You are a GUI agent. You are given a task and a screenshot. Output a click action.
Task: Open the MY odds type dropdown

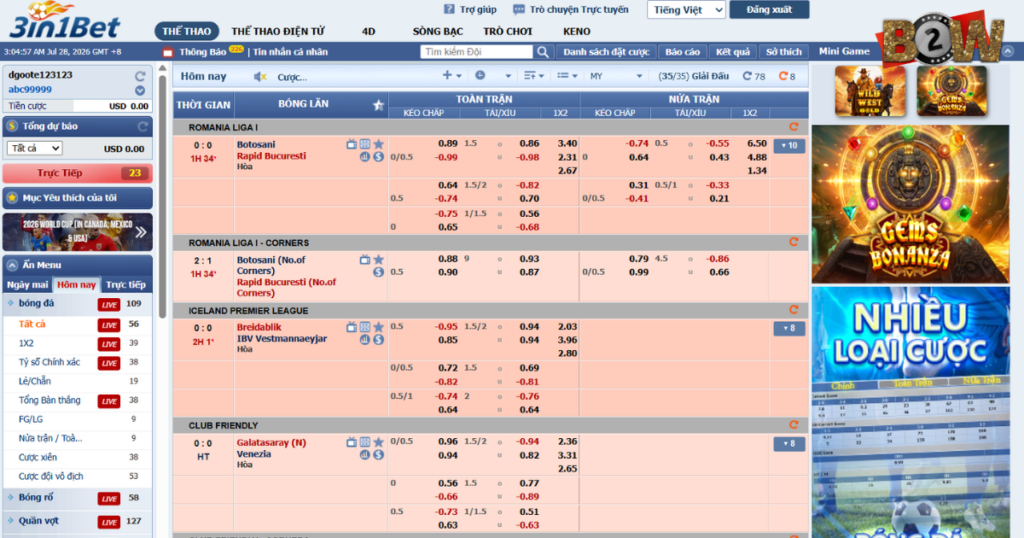point(615,76)
